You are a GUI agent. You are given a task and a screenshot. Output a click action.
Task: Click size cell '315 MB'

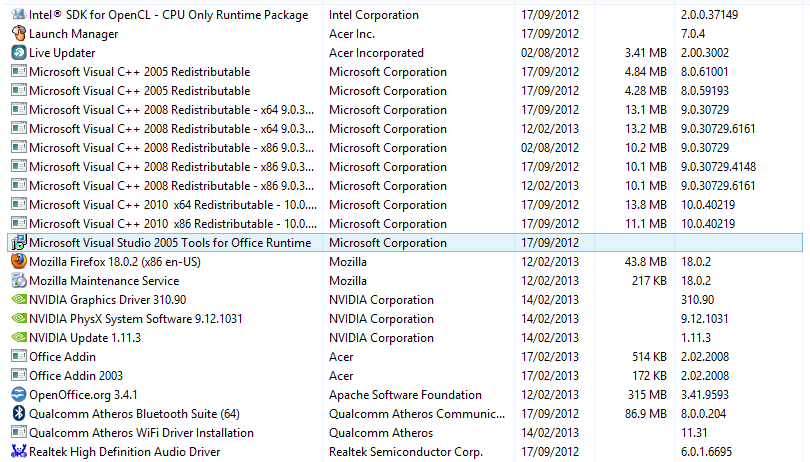pyautogui.click(x=647, y=395)
